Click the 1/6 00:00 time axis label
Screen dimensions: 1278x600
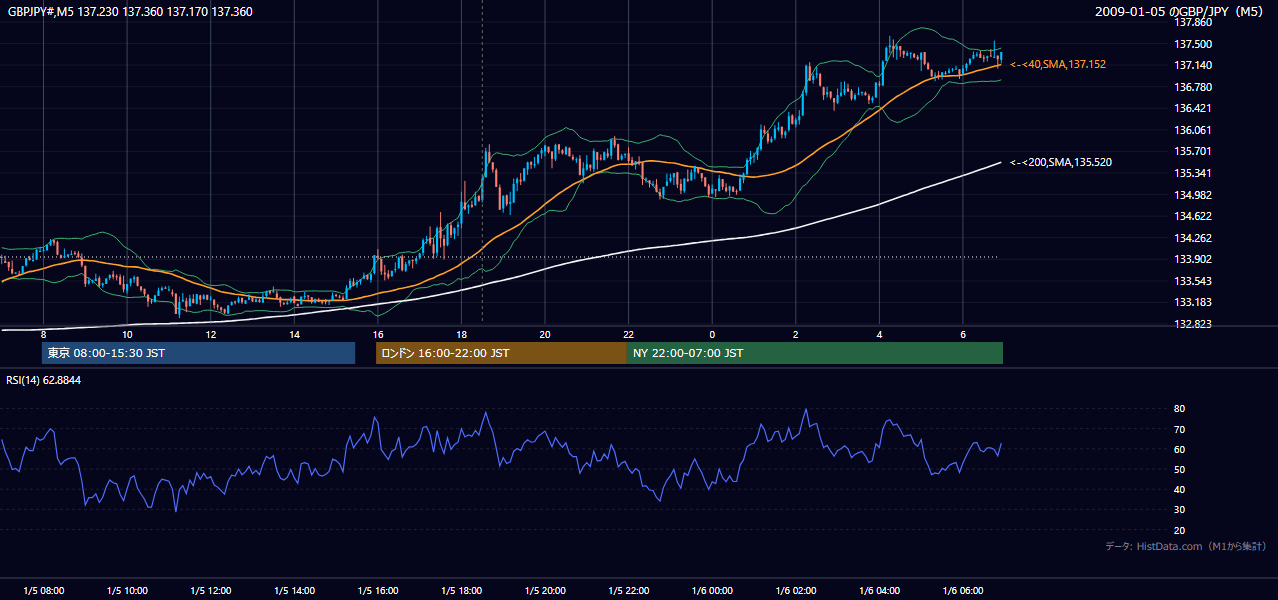tap(712, 591)
